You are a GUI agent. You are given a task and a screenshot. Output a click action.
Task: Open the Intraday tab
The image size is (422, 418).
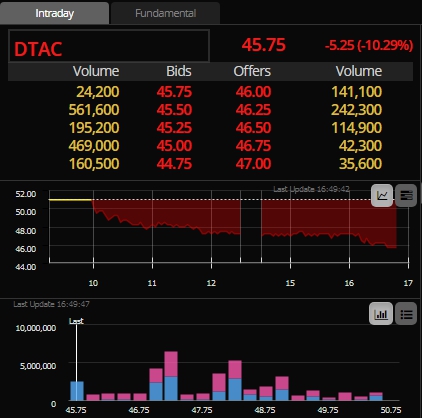coord(54,13)
